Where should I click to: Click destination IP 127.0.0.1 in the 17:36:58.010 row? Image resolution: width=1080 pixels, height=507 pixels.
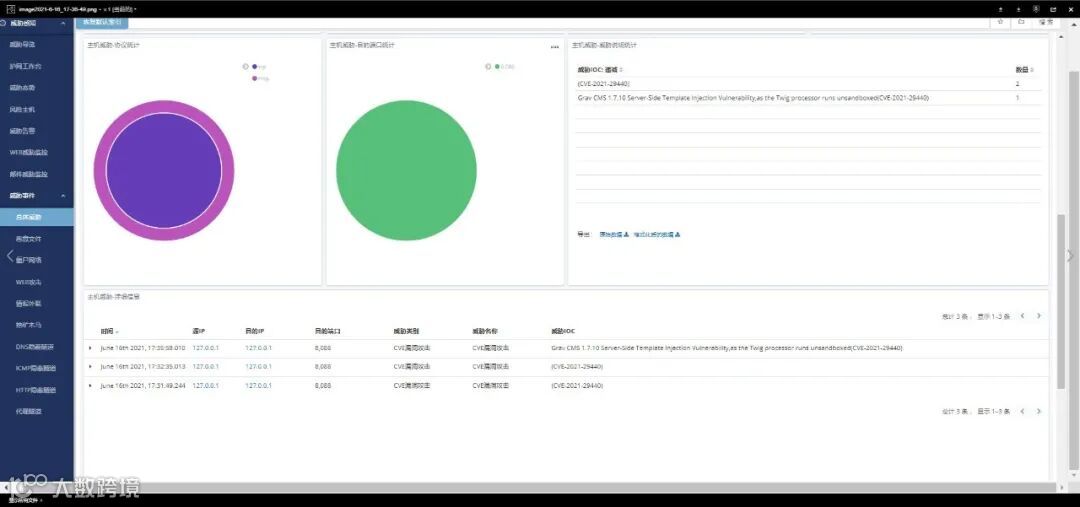[258, 348]
